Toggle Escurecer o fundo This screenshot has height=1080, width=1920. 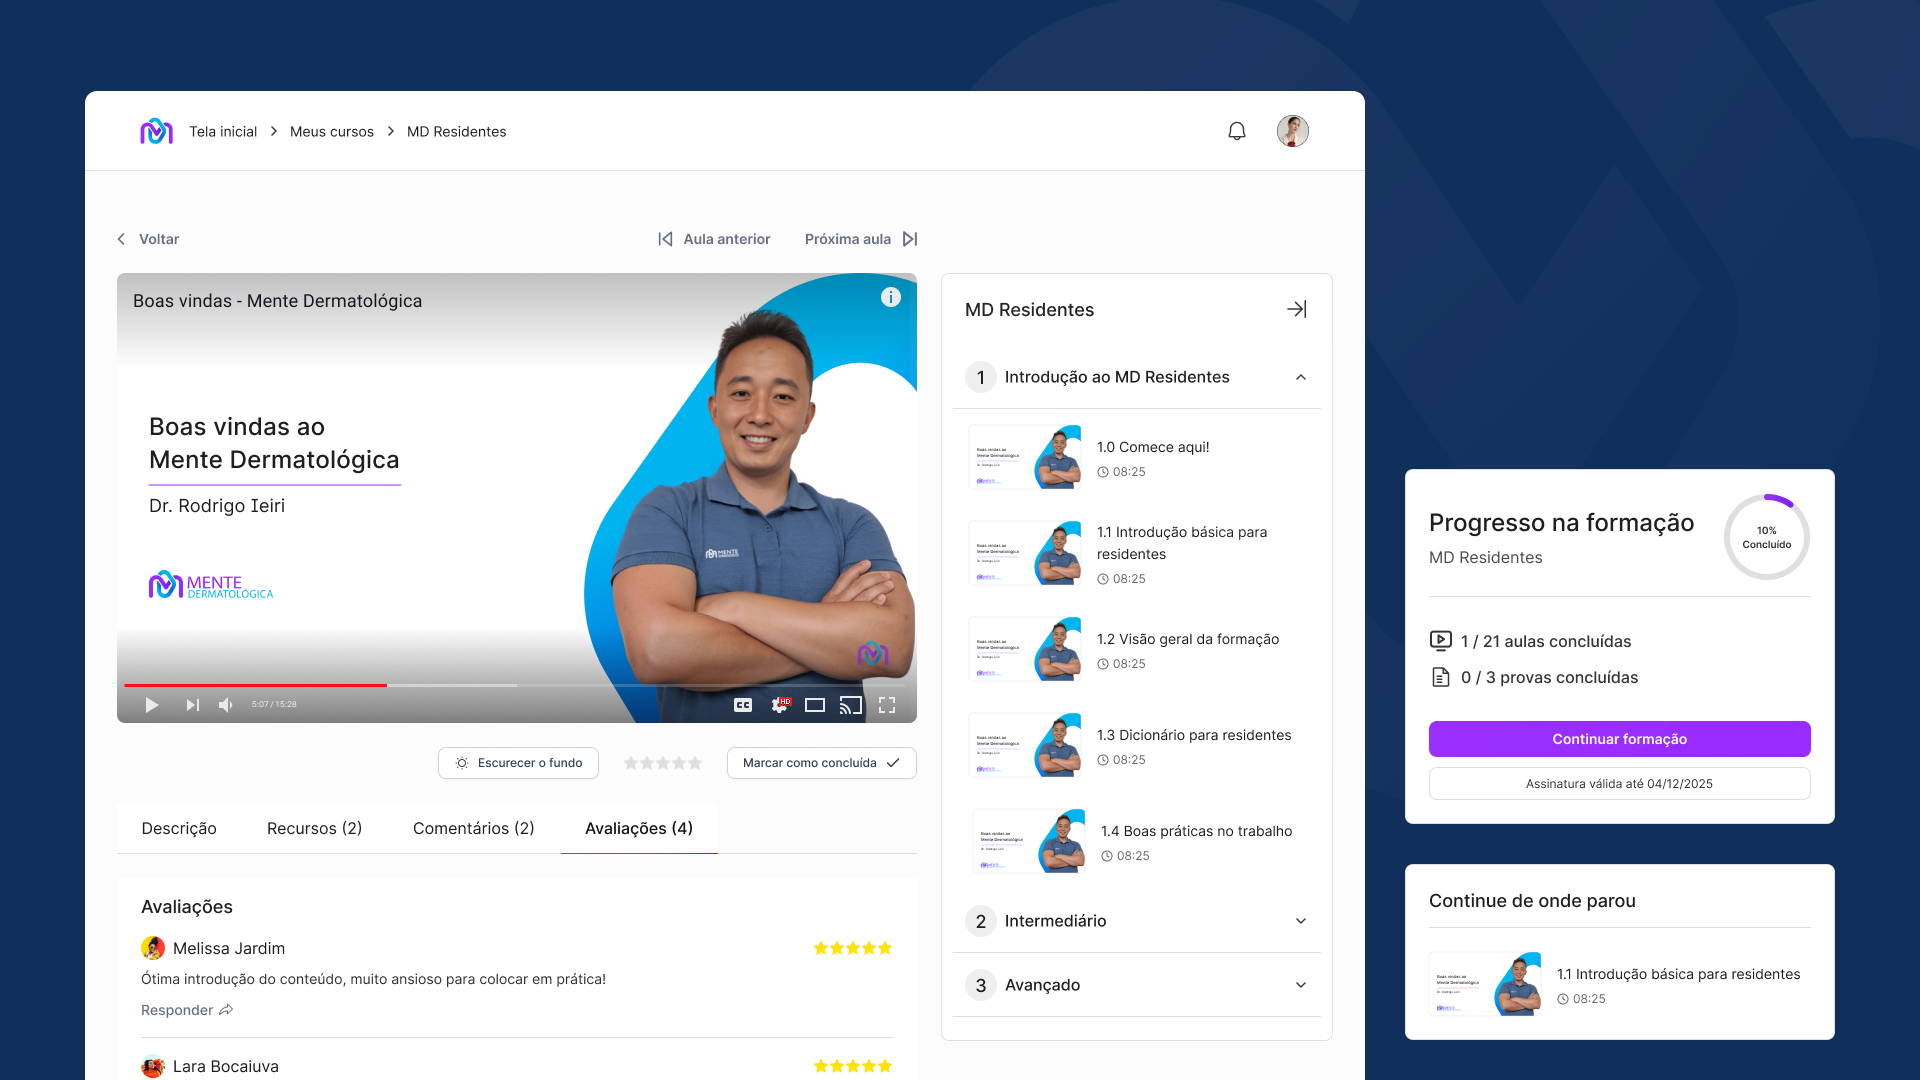[518, 763]
